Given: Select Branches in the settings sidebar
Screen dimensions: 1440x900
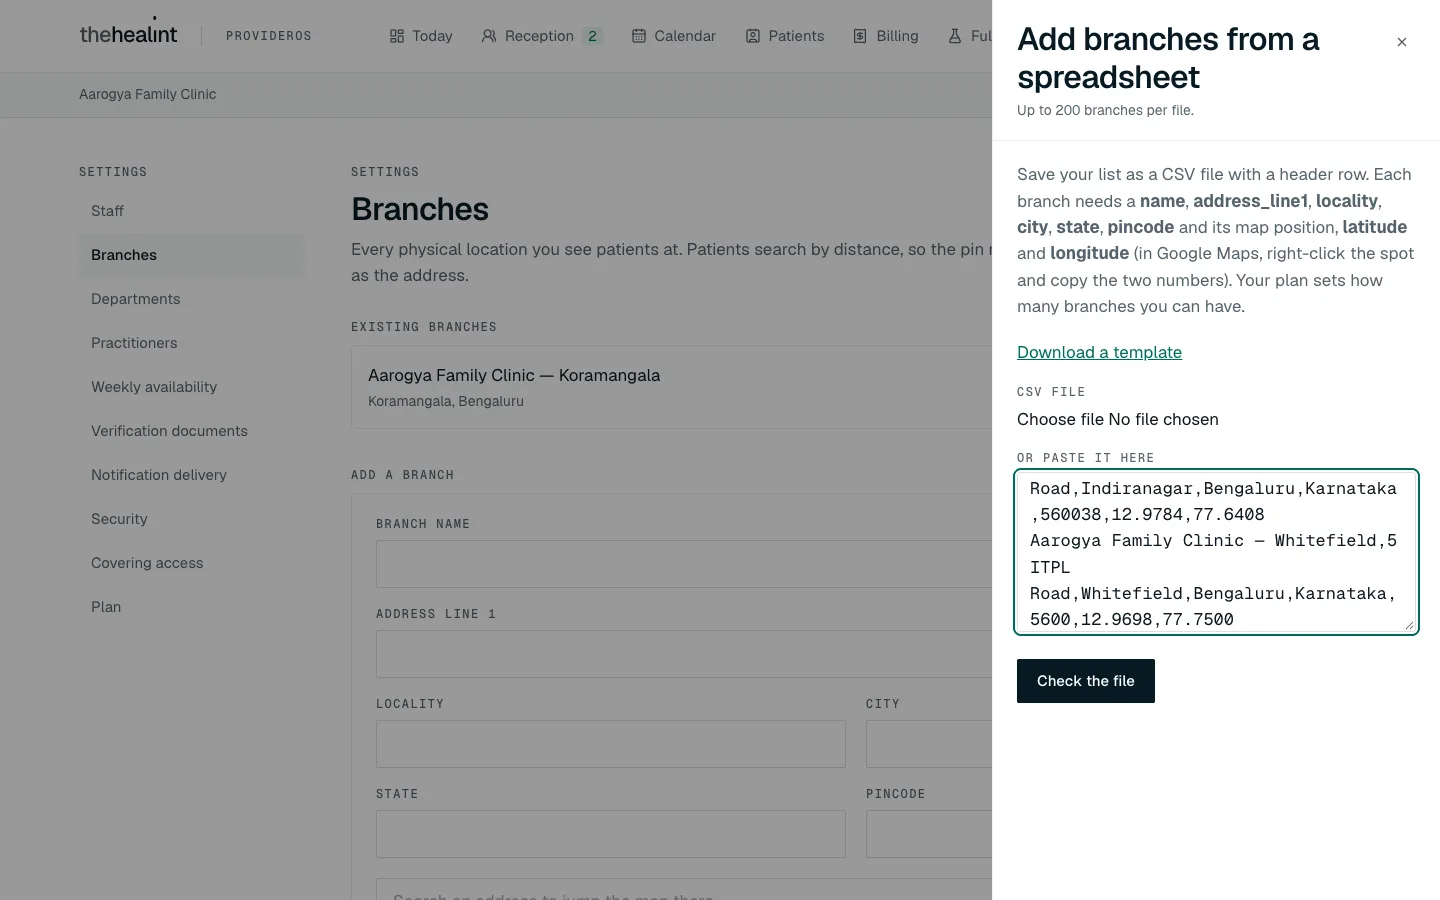Looking at the screenshot, I should coord(192,255).
